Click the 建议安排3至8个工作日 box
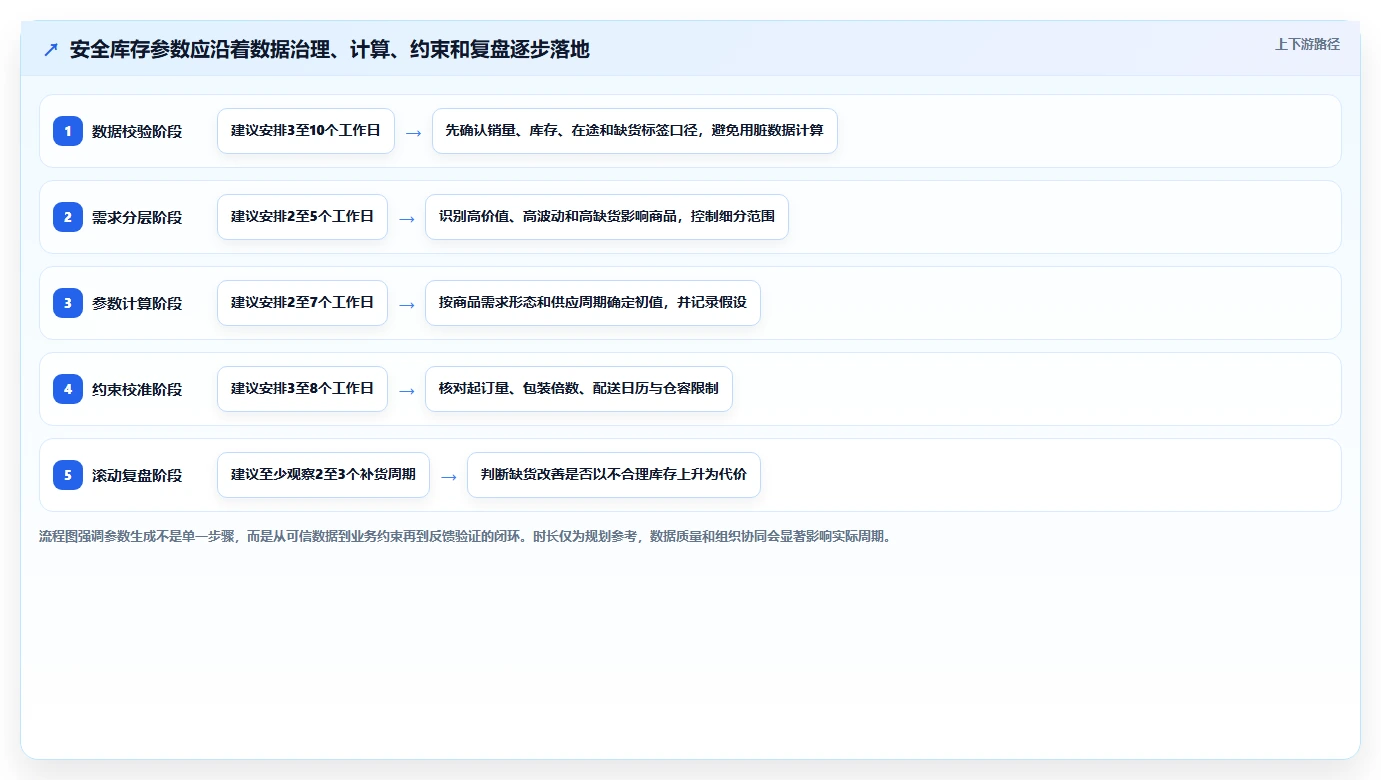Screen dimensions: 1381x780 click(x=302, y=389)
